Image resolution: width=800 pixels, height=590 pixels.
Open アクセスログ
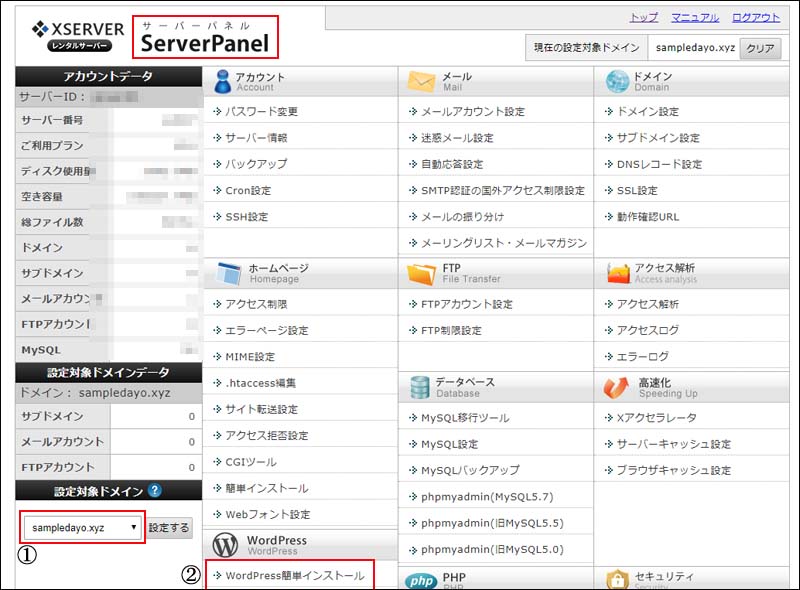click(x=648, y=330)
